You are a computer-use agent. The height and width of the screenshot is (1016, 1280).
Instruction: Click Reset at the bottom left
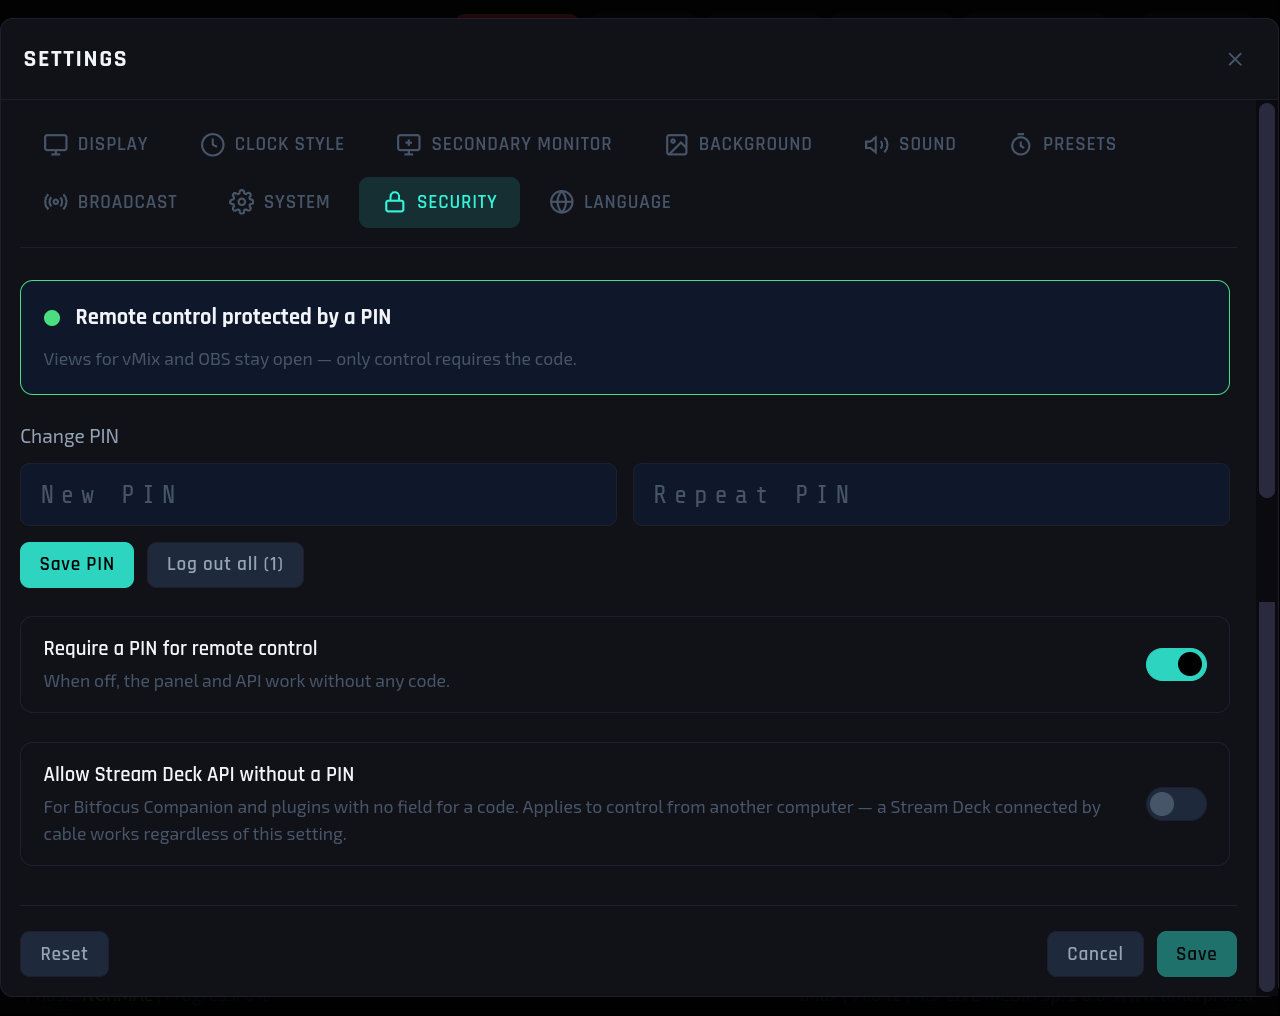[64, 954]
